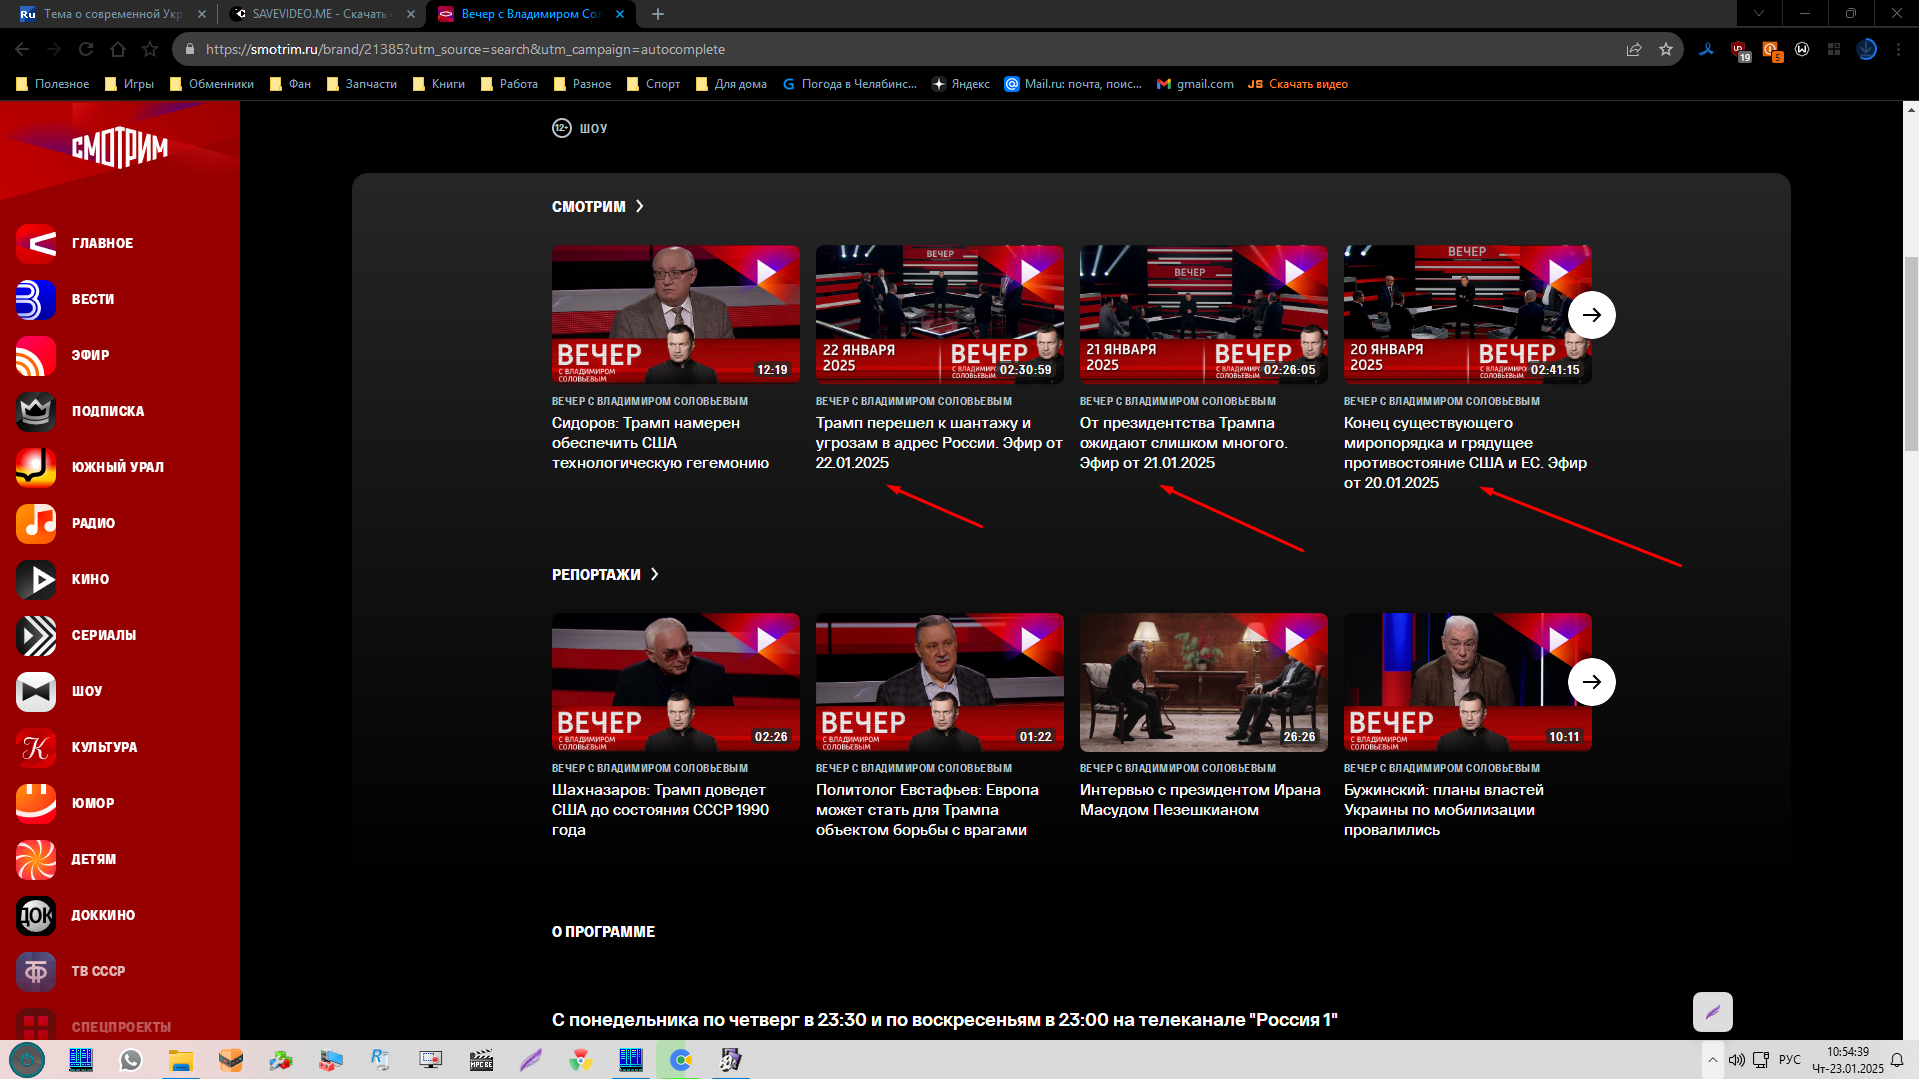Open the Вести sidebar icon

click(36, 299)
